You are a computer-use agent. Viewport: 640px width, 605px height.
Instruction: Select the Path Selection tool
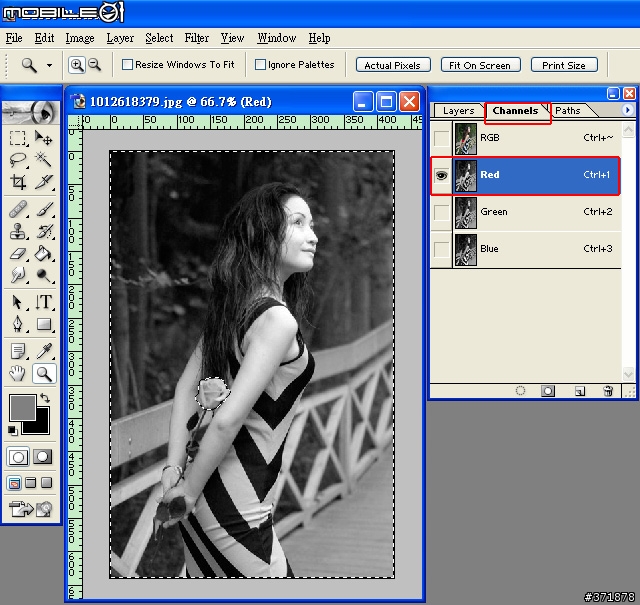(x=18, y=302)
